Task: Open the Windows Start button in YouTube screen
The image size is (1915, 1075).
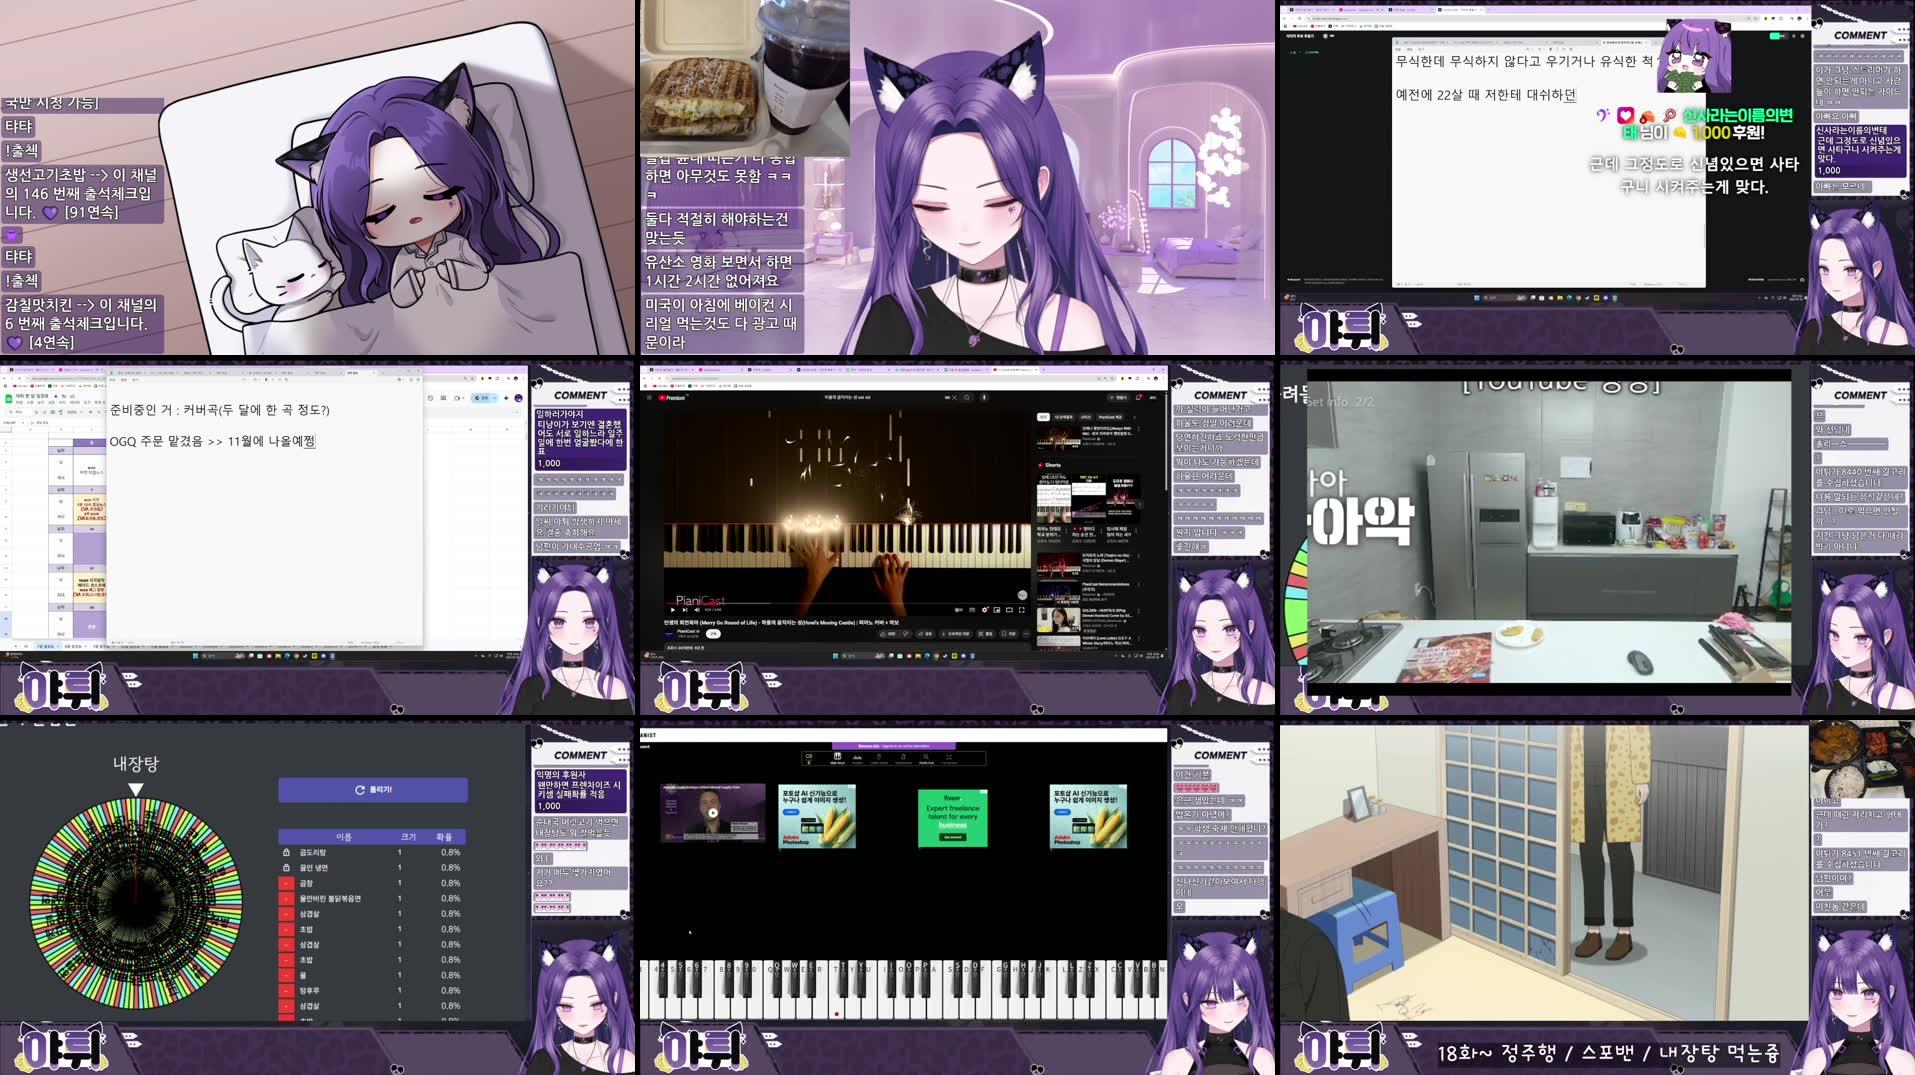Action: point(835,655)
